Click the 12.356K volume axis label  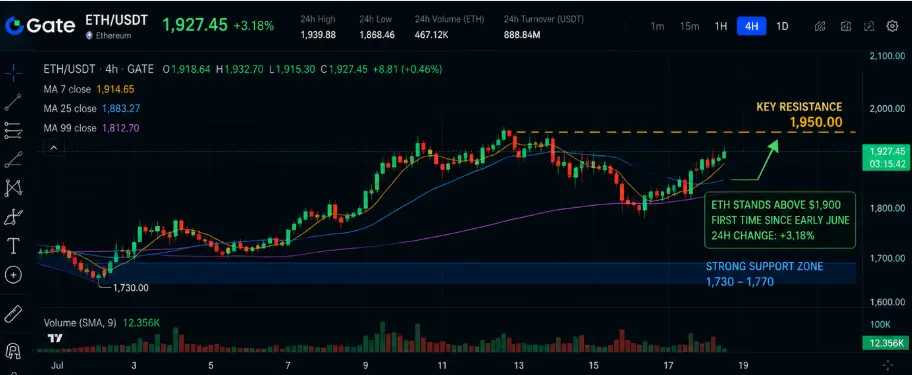(887, 344)
